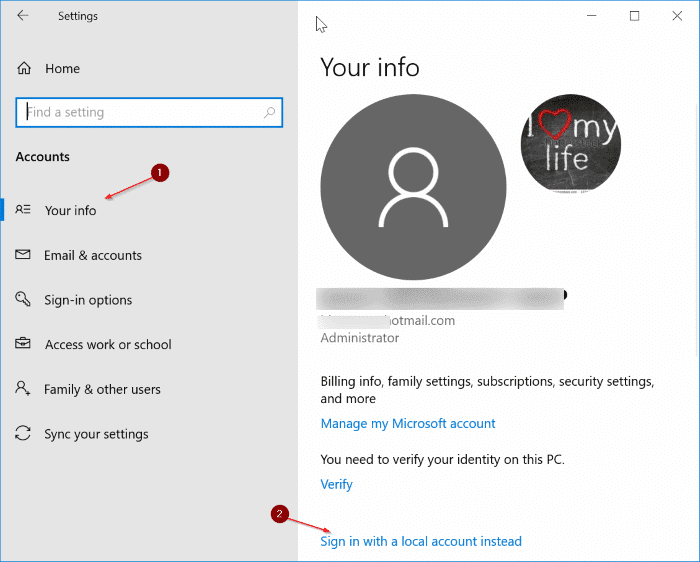Open Sync your settings
Viewport: 700px width, 562px height.
coord(96,434)
